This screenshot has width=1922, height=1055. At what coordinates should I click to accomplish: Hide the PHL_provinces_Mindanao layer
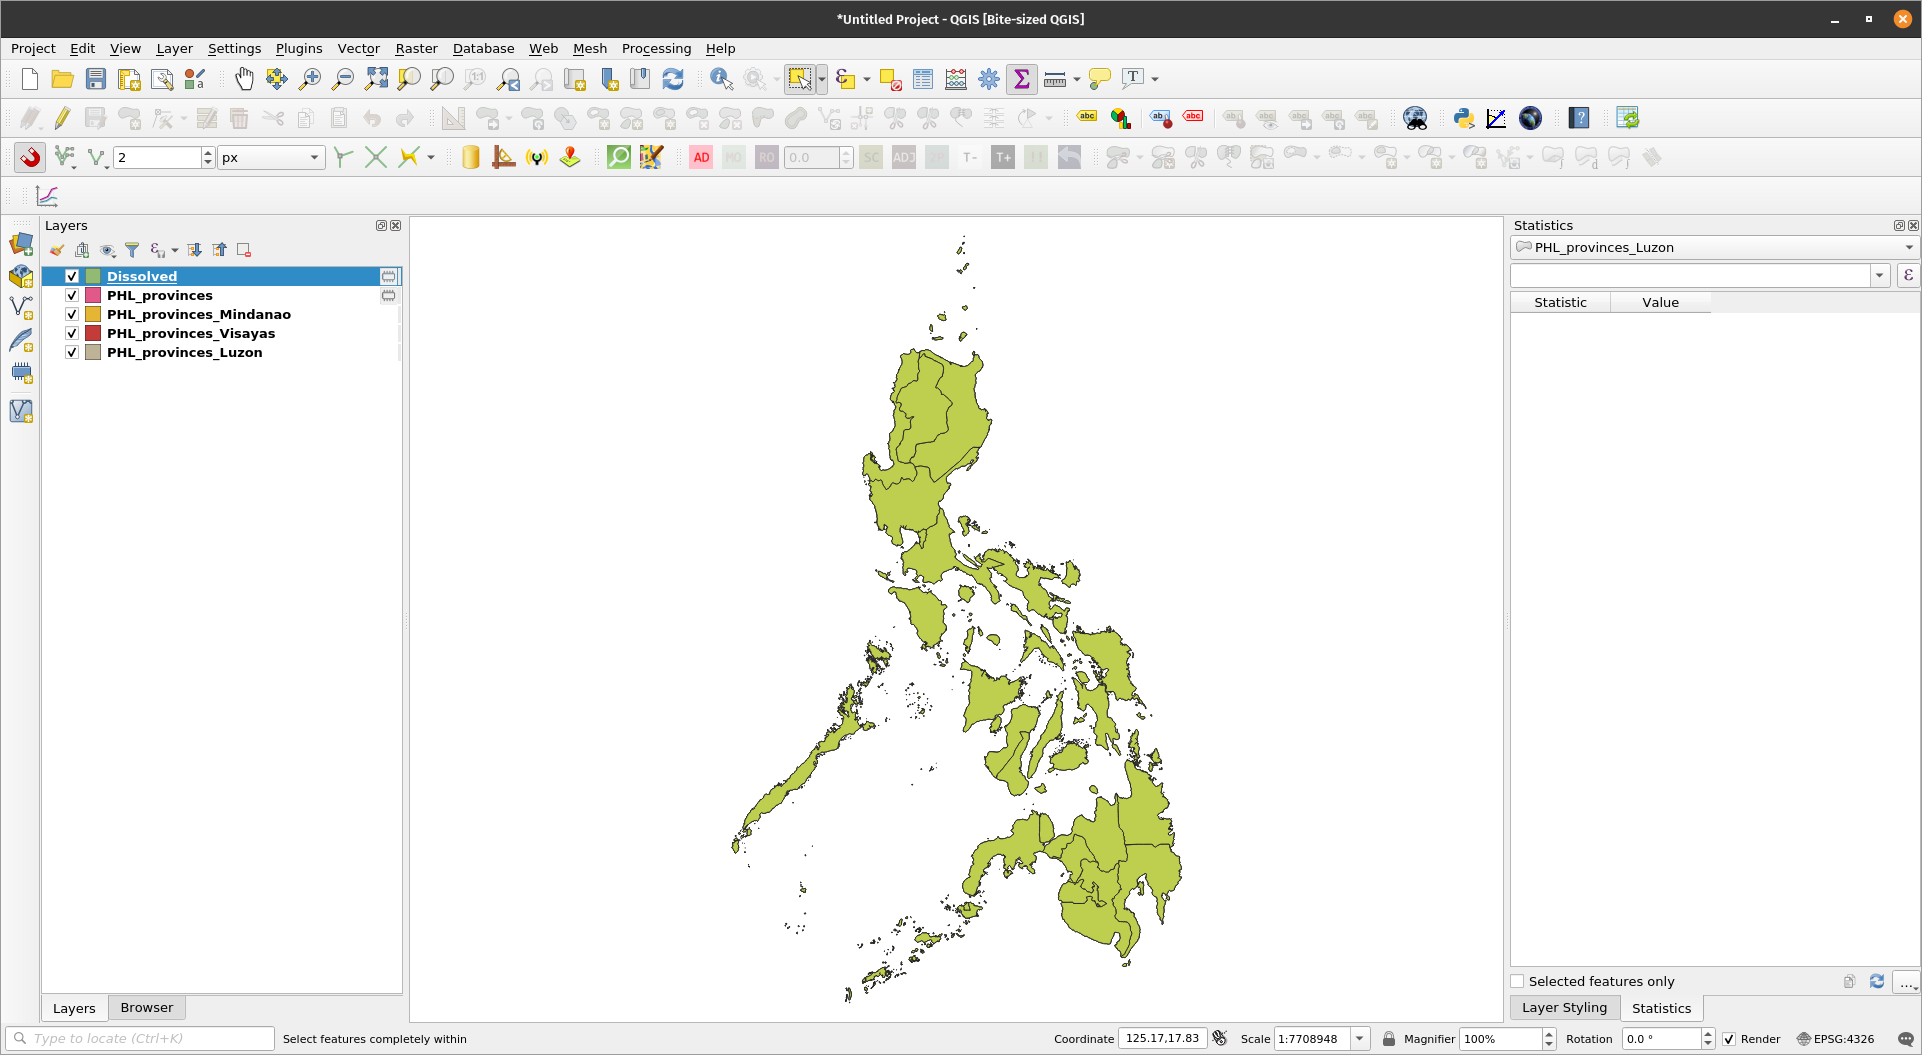click(71, 314)
